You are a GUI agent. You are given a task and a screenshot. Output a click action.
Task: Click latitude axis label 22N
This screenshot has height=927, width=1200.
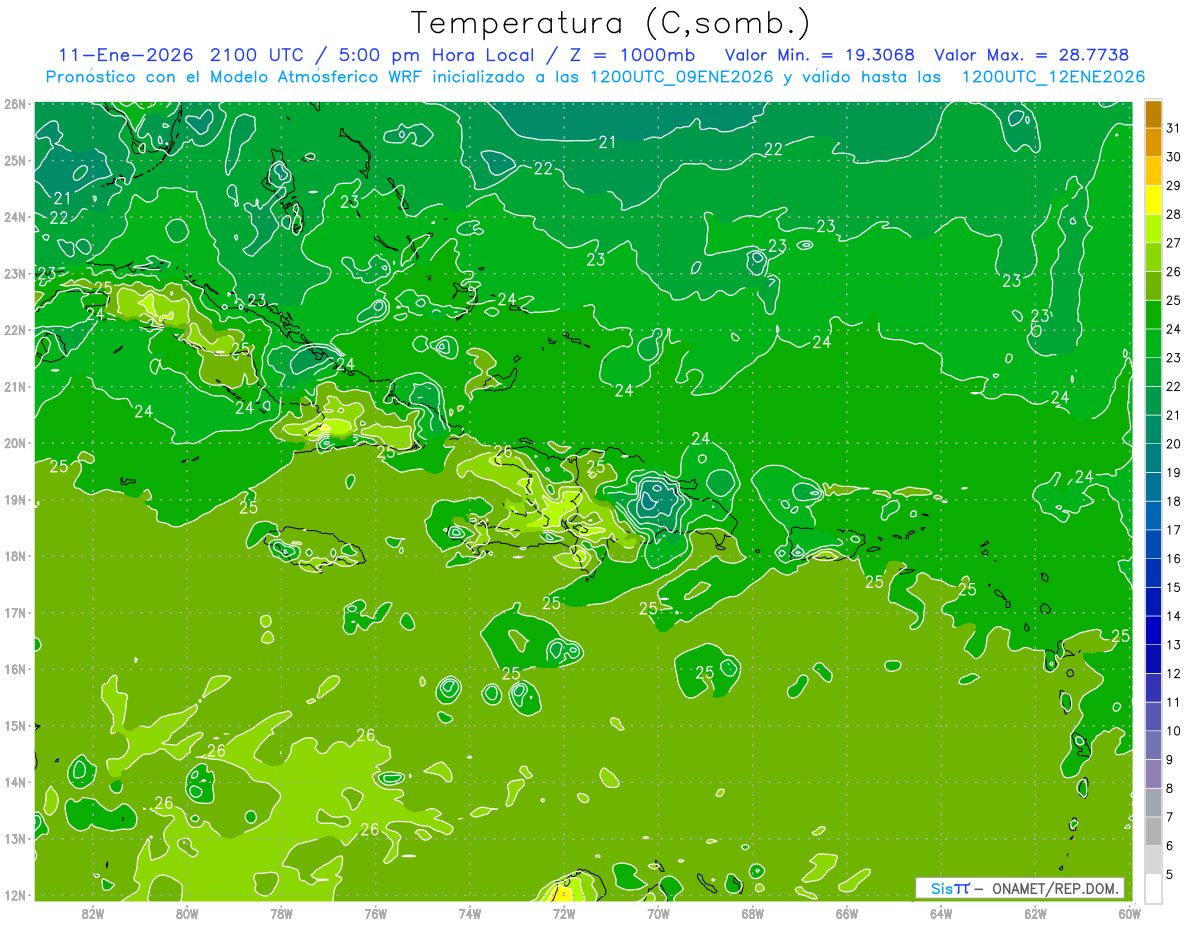[14, 330]
